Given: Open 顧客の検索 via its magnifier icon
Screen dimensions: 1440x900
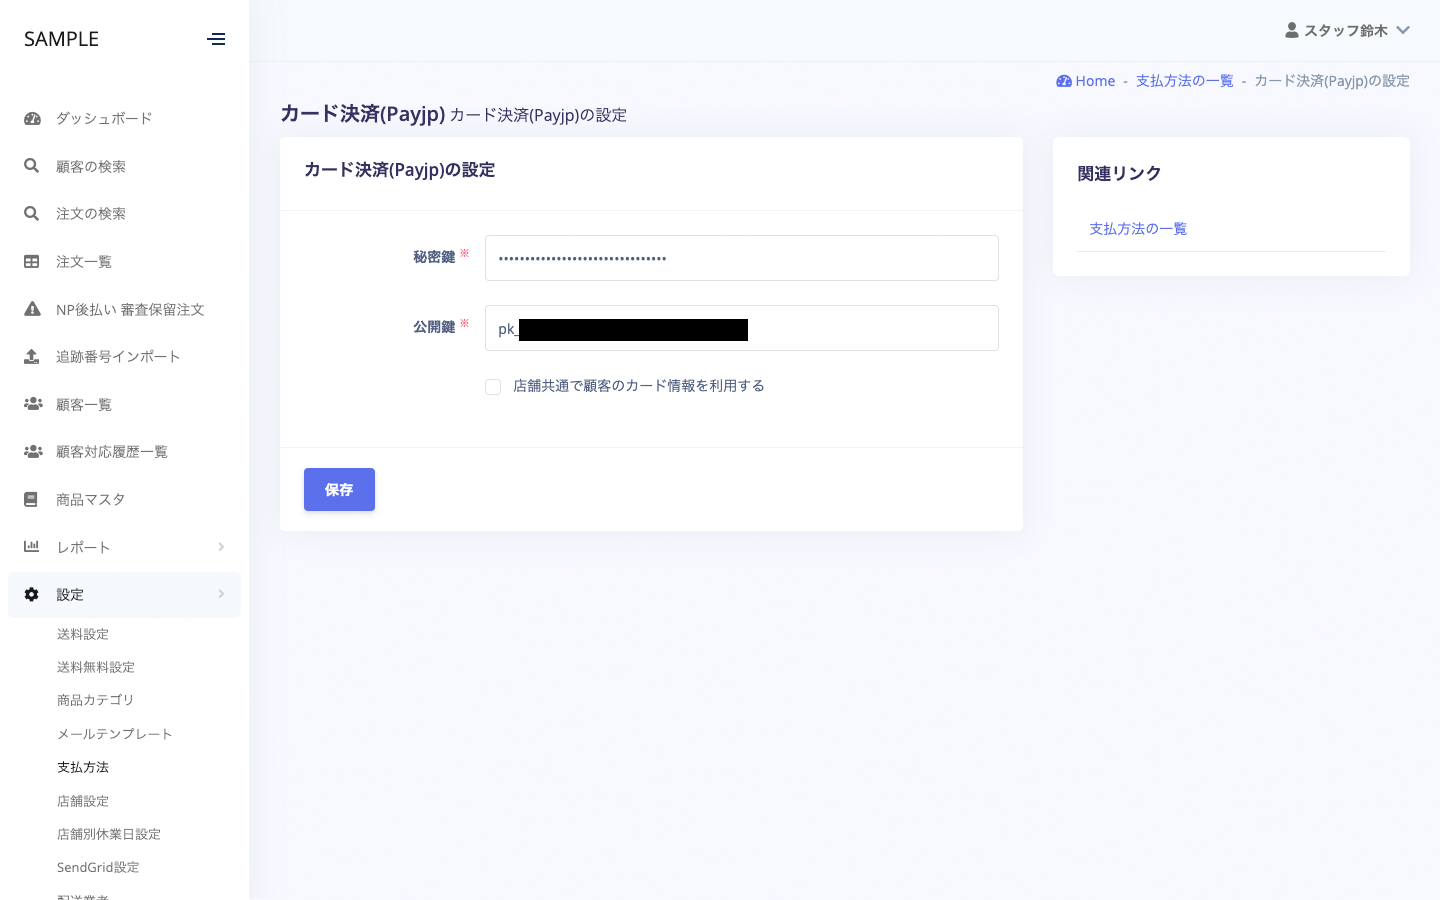Looking at the screenshot, I should [31, 166].
